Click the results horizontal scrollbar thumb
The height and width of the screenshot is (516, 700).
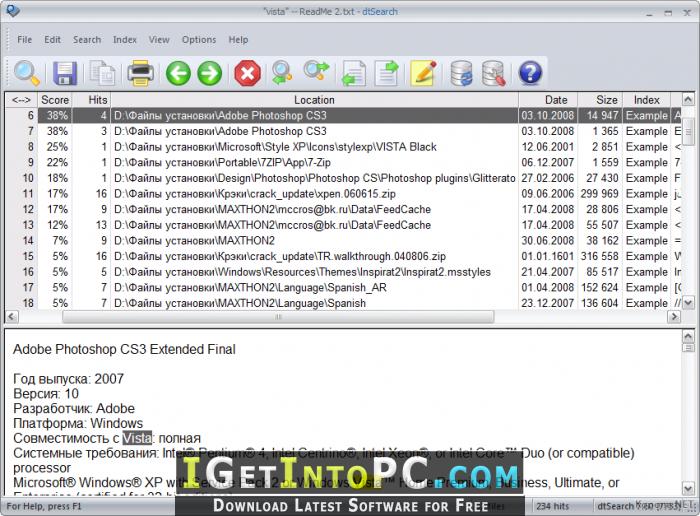[x=278, y=316]
